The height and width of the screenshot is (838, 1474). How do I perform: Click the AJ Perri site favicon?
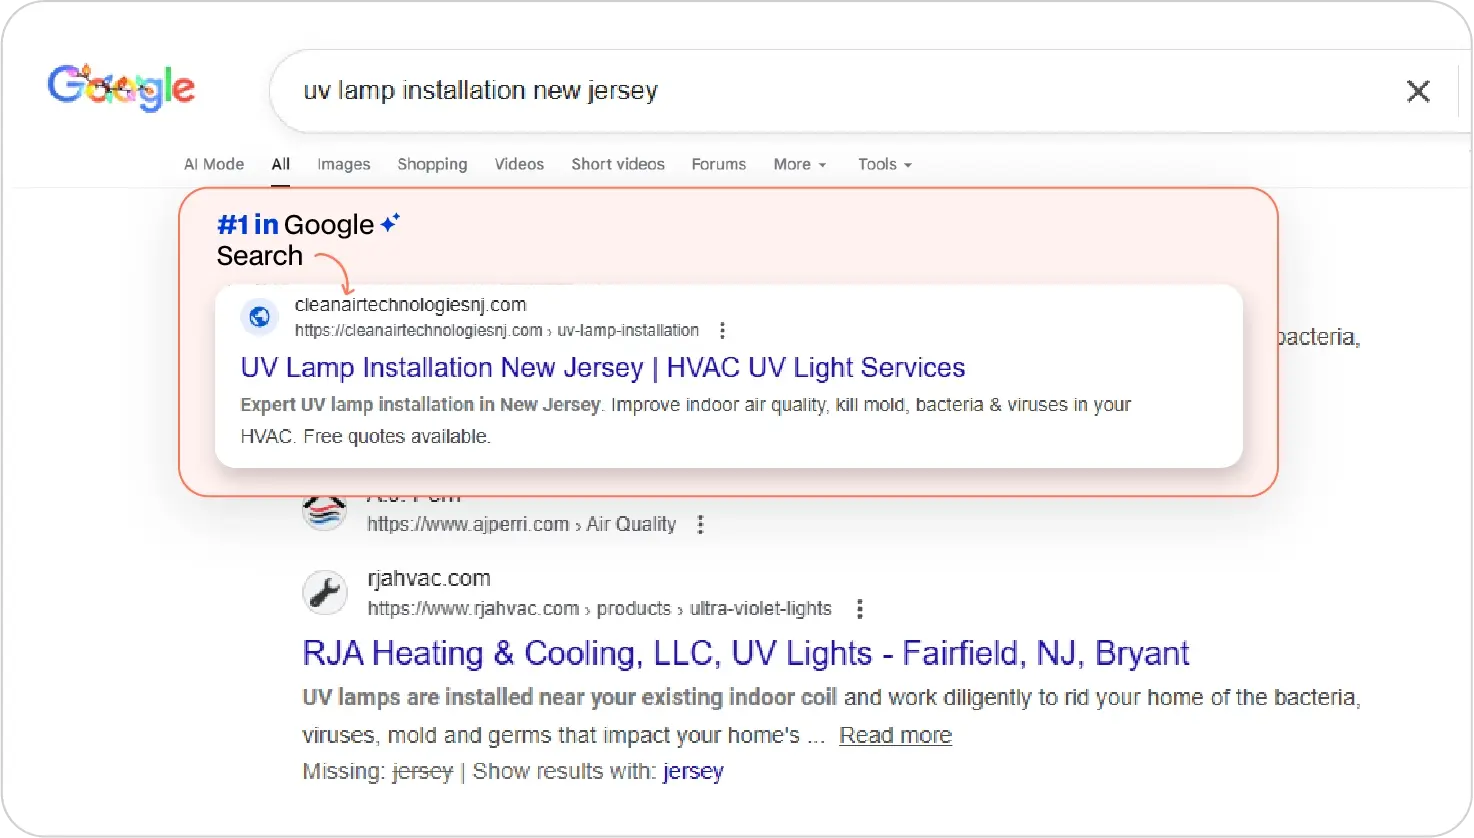click(x=325, y=512)
